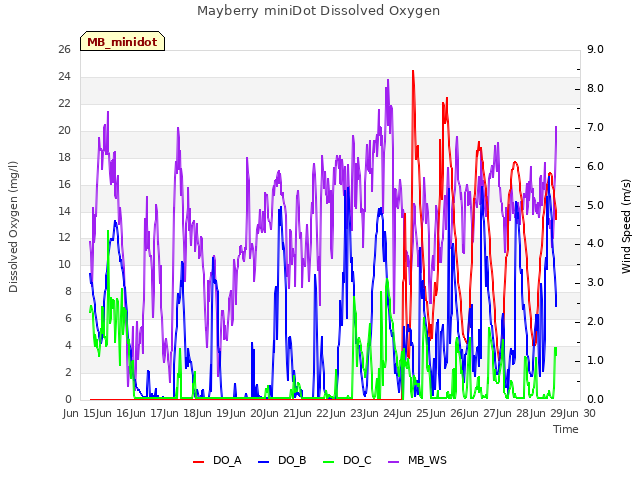640x480 pixels.
Task: Click the red DO_A legend swatch
Action: (198, 462)
